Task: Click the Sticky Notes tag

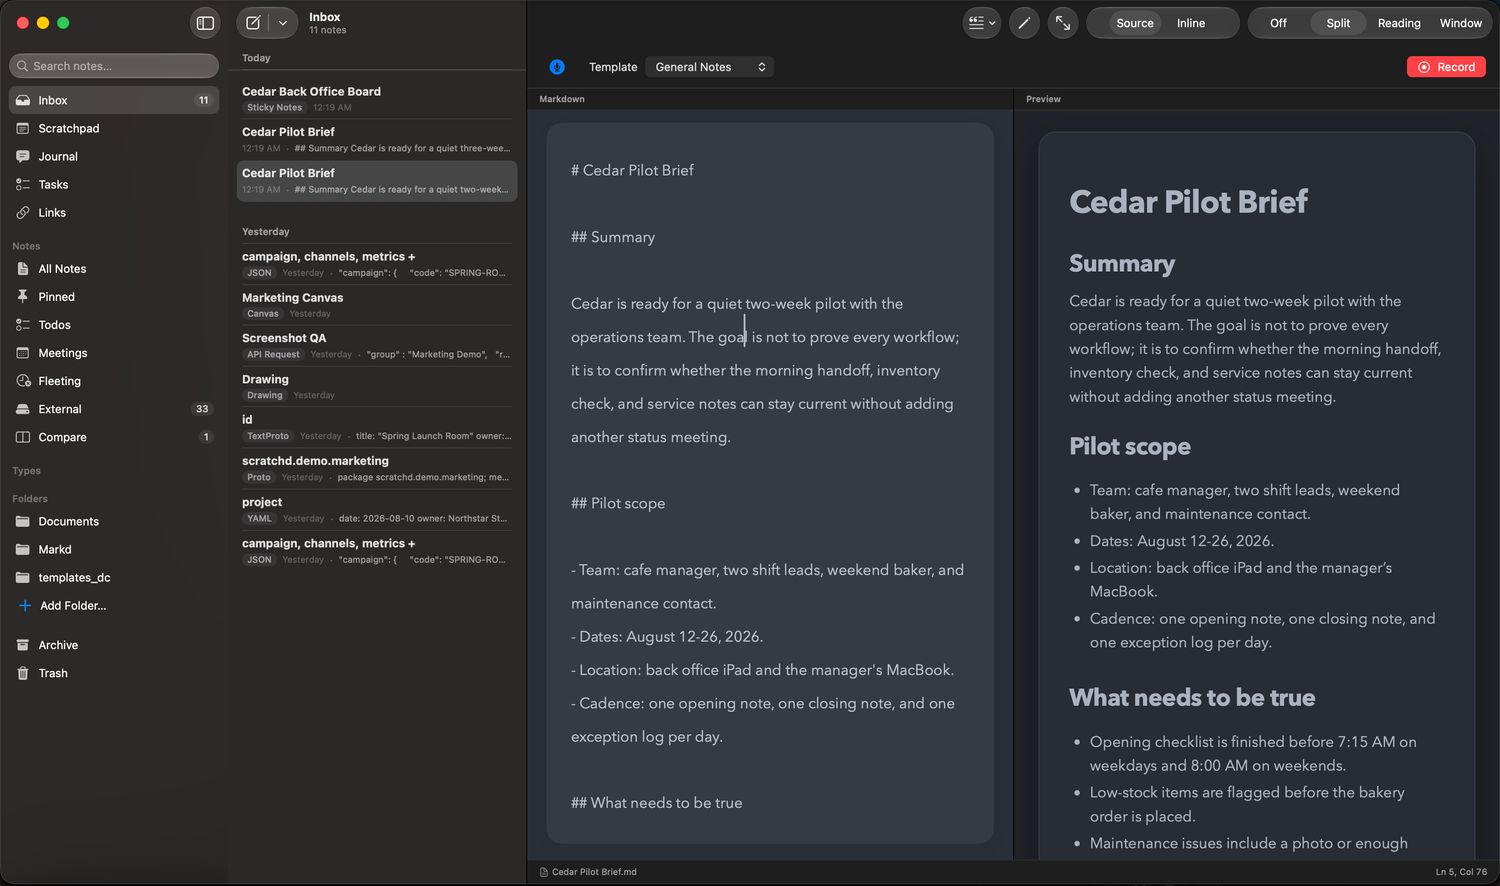Action: pos(274,108)
